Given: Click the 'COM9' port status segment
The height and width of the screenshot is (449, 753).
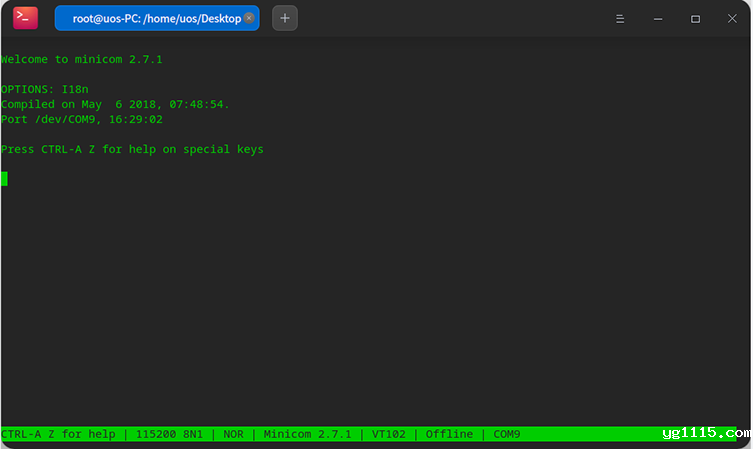Looking at the screenshot, I should tap(507, 435).
